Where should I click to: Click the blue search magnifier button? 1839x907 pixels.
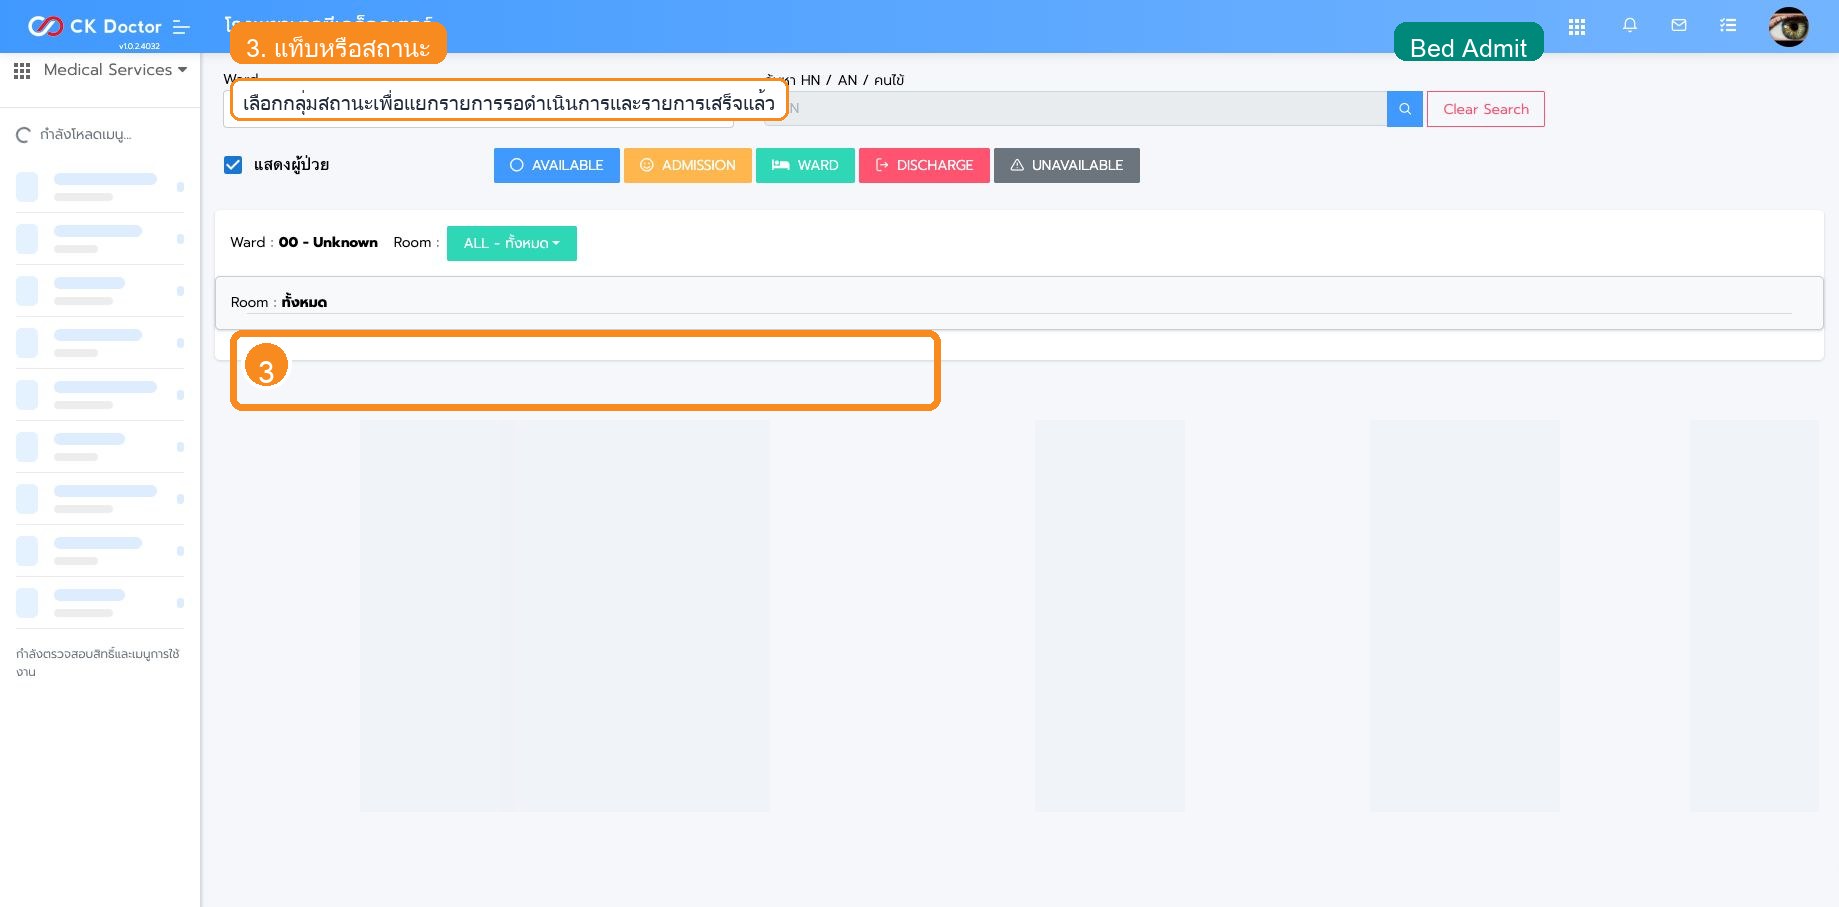point(1405,109)
